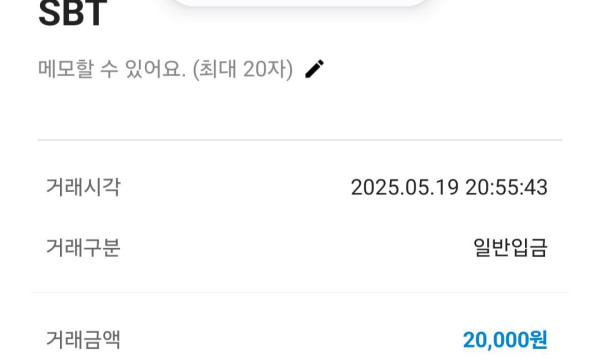
Task: Click the divider line above 거래금액
Action: [x=300, y=292]
